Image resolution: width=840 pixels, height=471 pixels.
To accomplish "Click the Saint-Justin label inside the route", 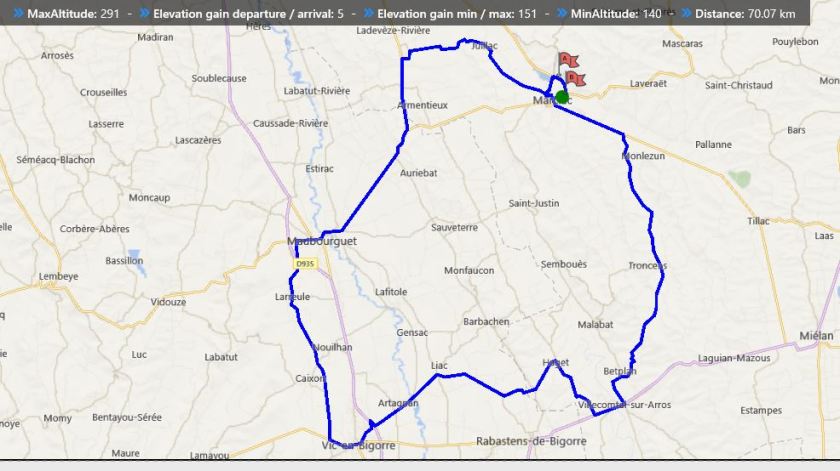I will pos(534,203).
